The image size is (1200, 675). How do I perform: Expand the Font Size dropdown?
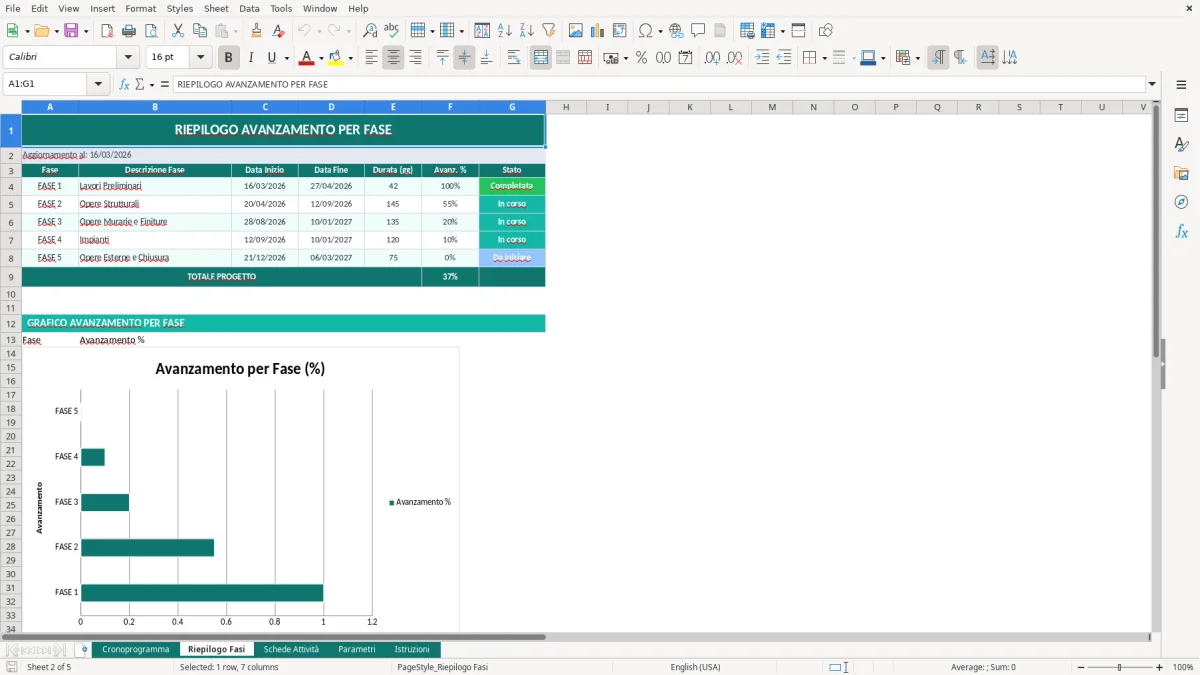point(200,58)
